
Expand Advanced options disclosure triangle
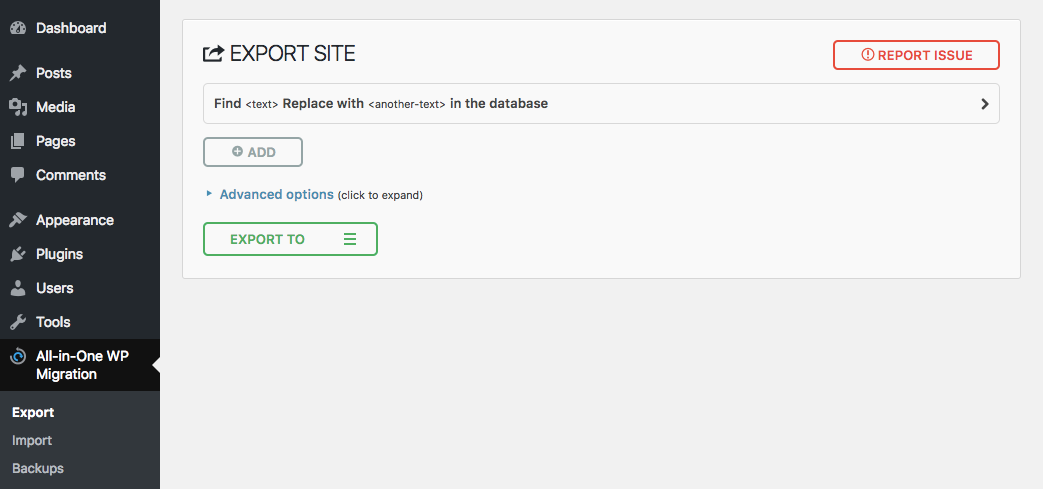pyautogui.click(x=209, y=194)
